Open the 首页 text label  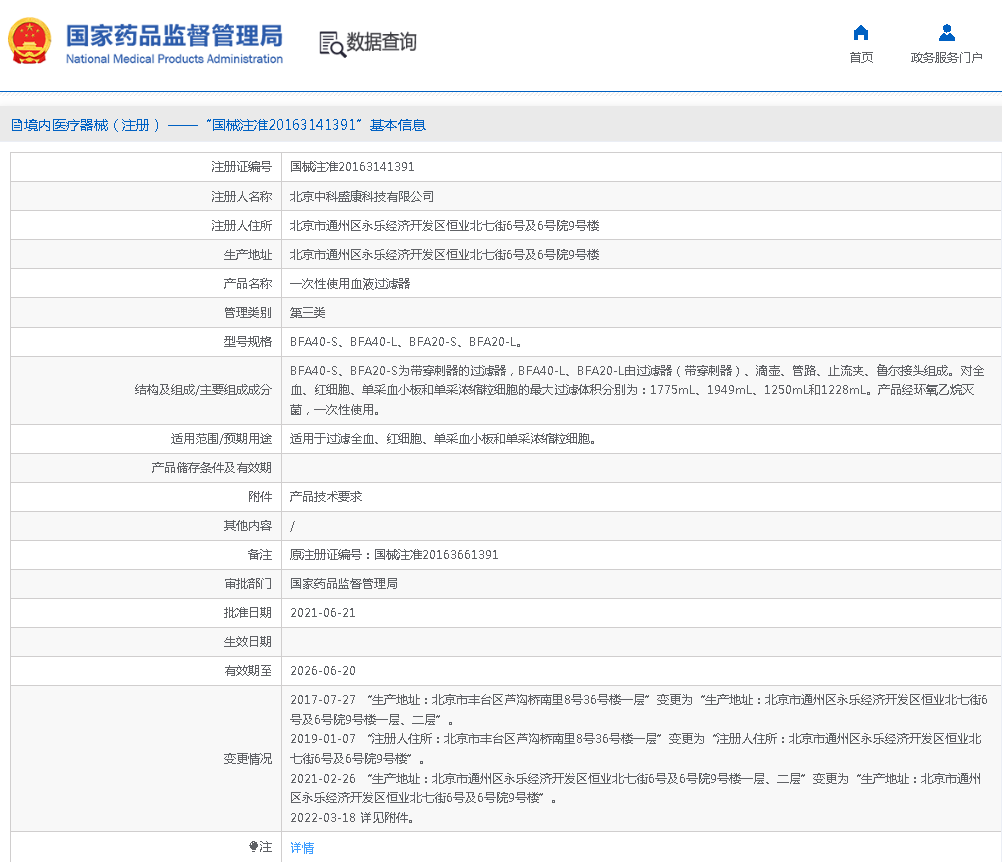pyautogui.click(x=860, y=58)
